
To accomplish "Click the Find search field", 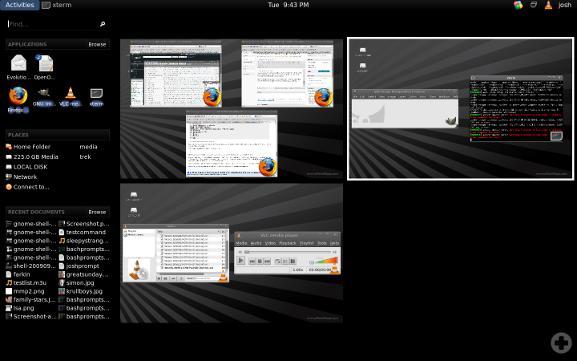I will [x=57, y=24].
